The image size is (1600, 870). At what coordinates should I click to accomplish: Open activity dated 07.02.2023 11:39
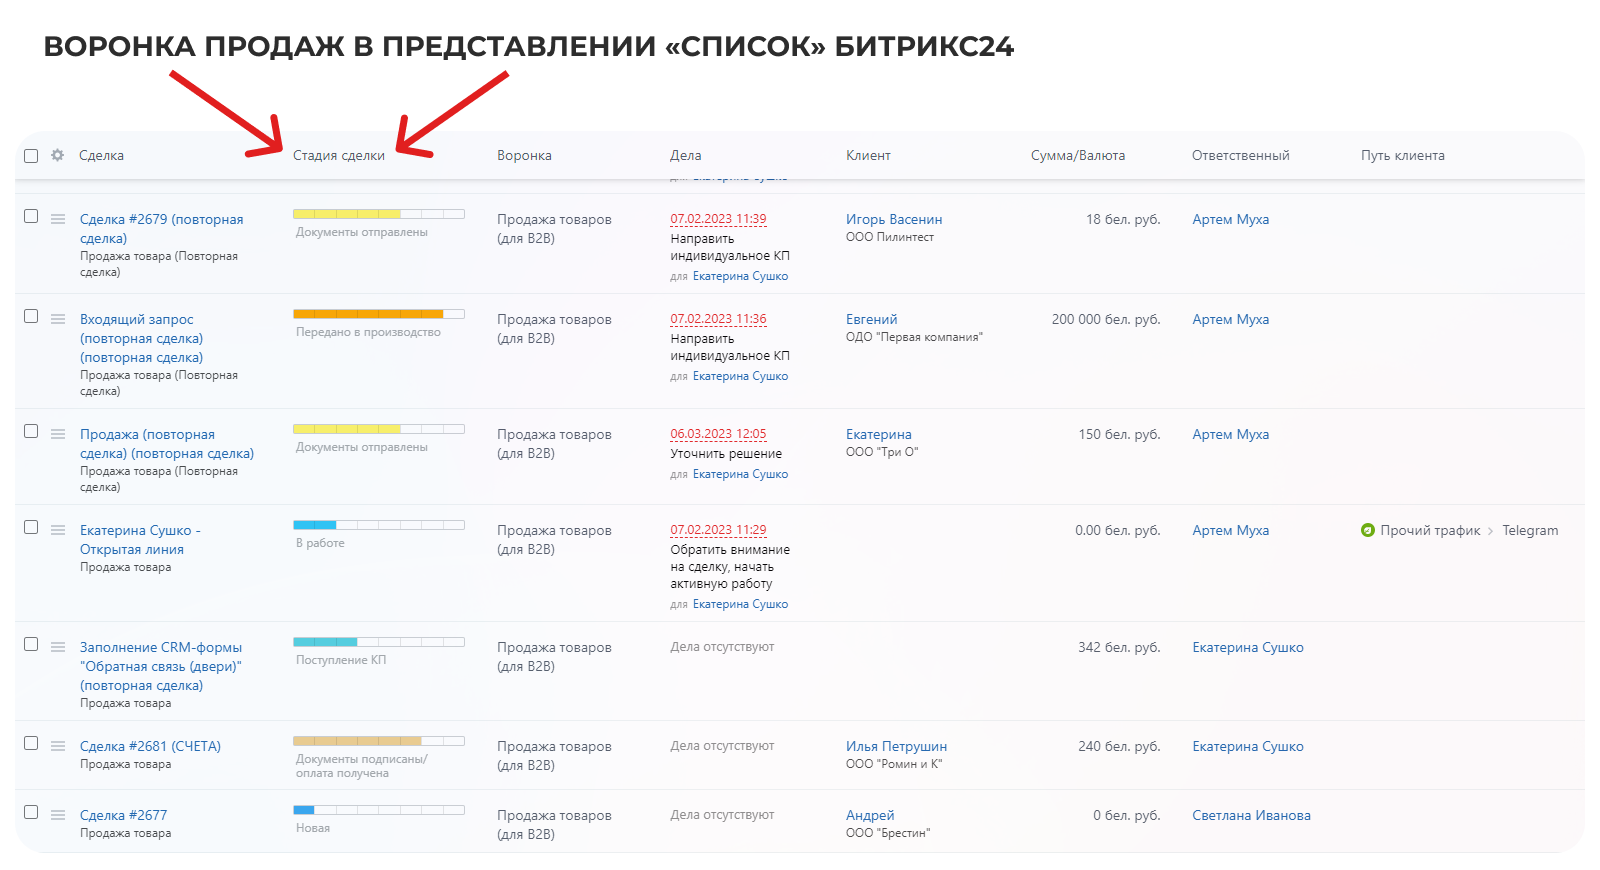click(718, 219)
